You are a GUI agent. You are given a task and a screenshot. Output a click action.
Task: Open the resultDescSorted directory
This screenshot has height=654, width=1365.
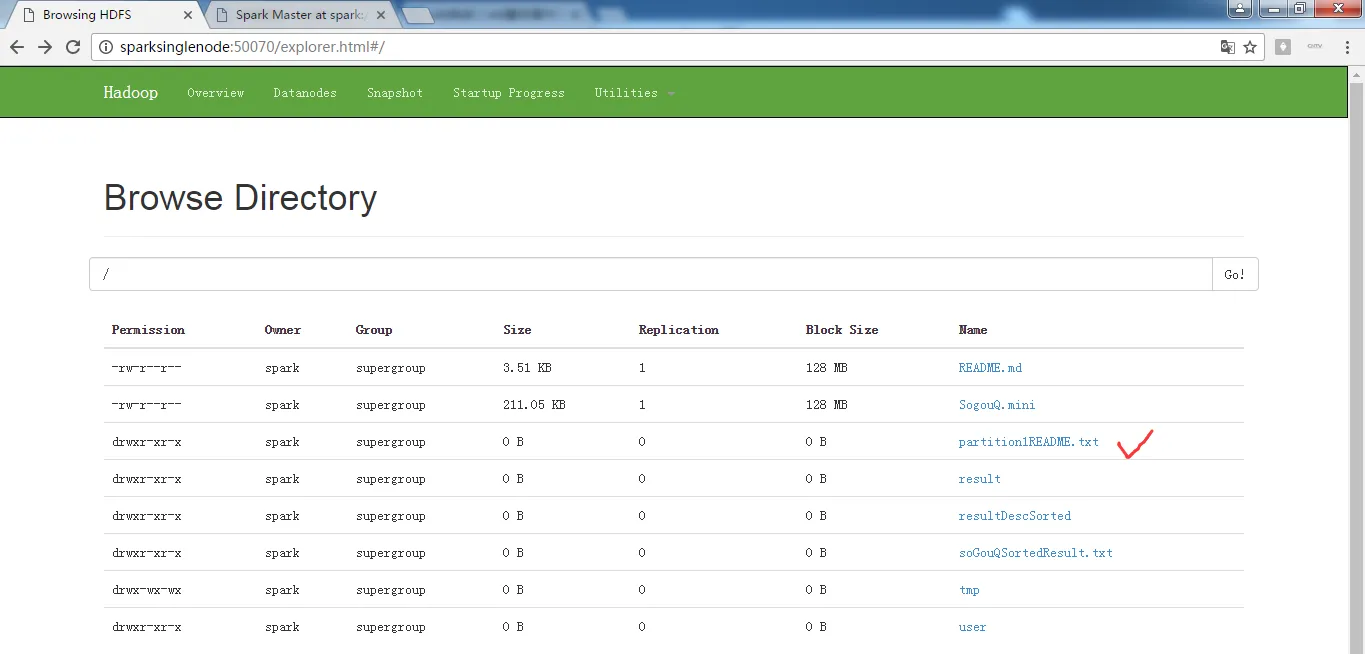[x=1014, y=516]
